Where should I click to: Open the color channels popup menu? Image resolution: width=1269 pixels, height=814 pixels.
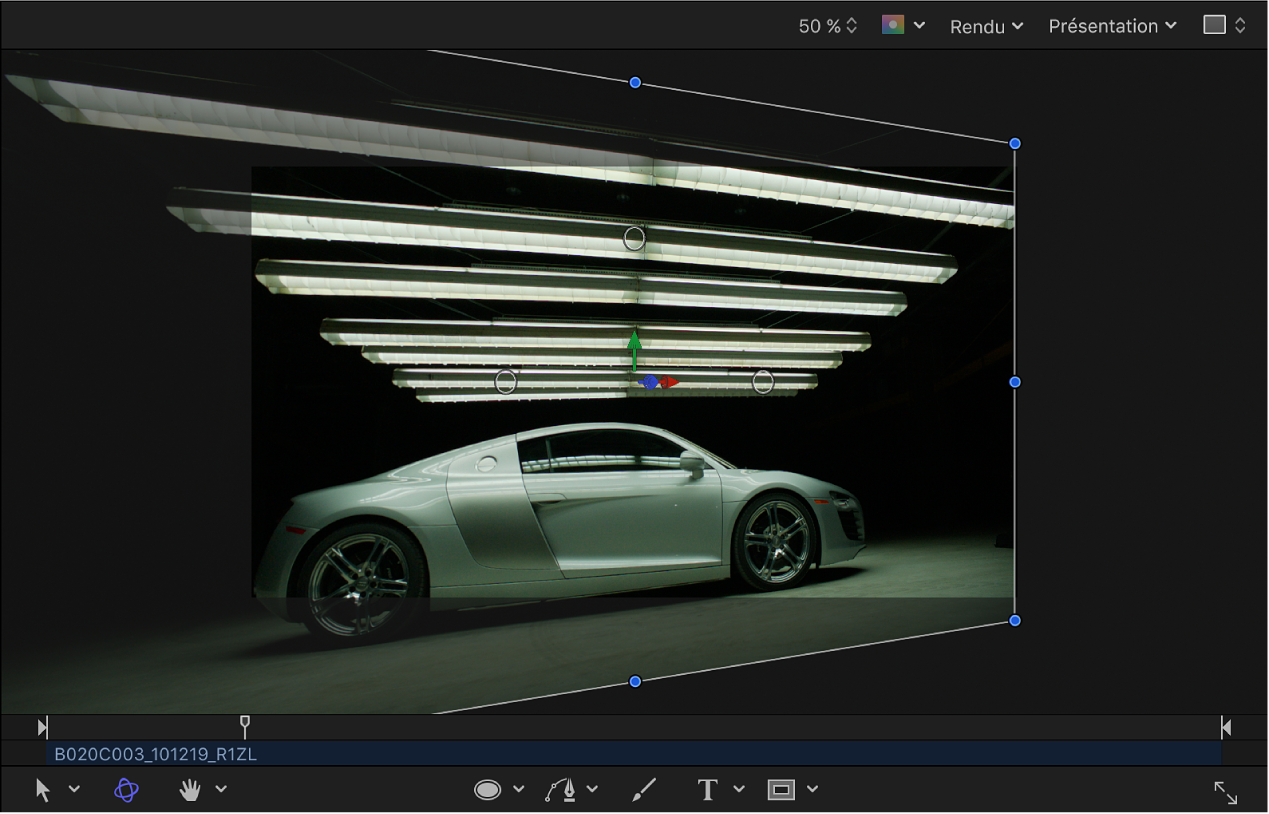pos(903,26)
